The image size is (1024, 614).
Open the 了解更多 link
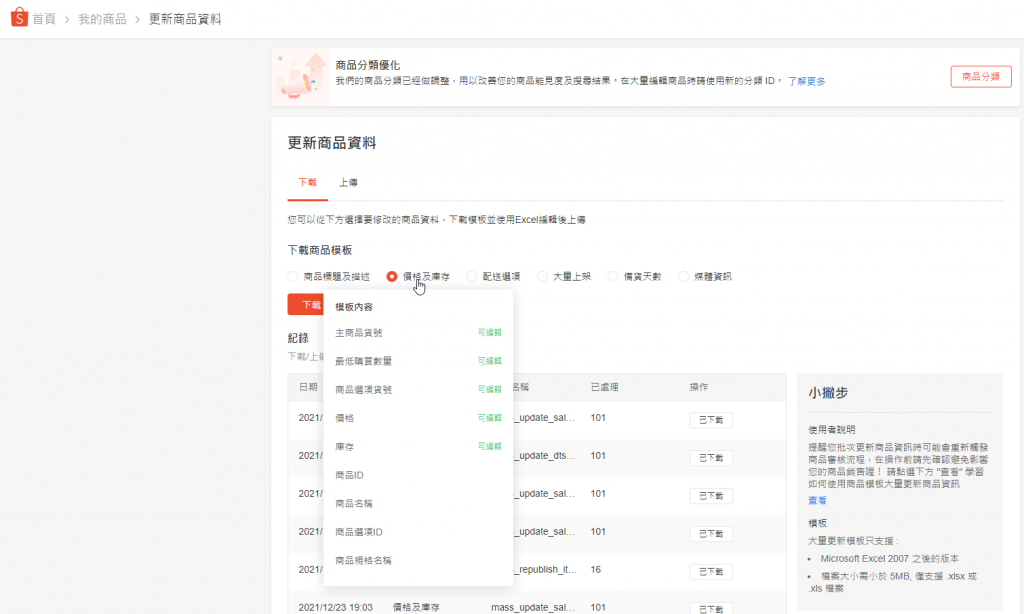click(x=806, y=81)
